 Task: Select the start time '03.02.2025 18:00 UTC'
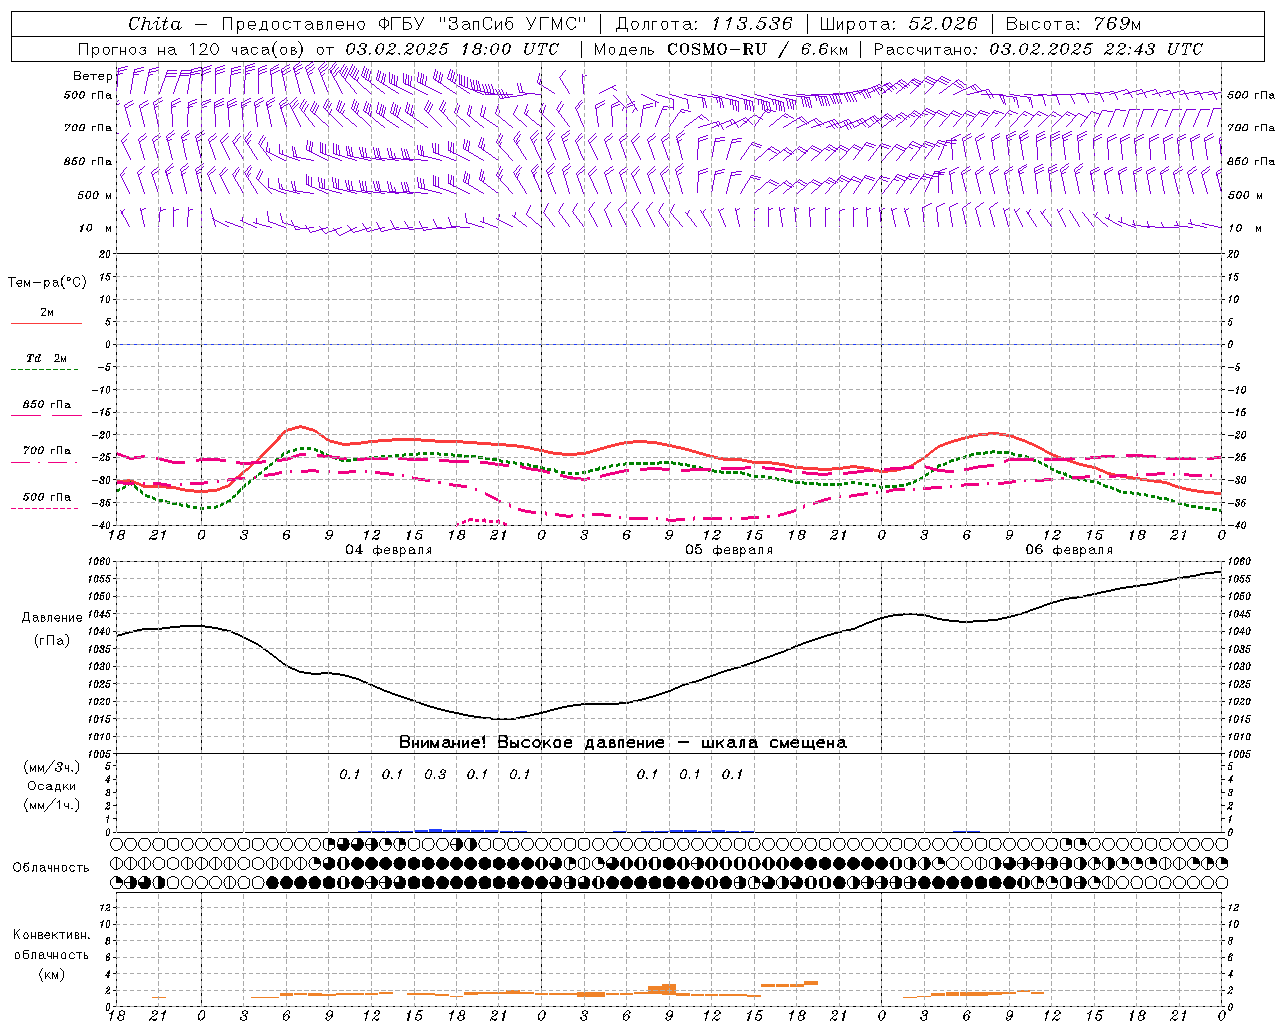pos(452,49)
